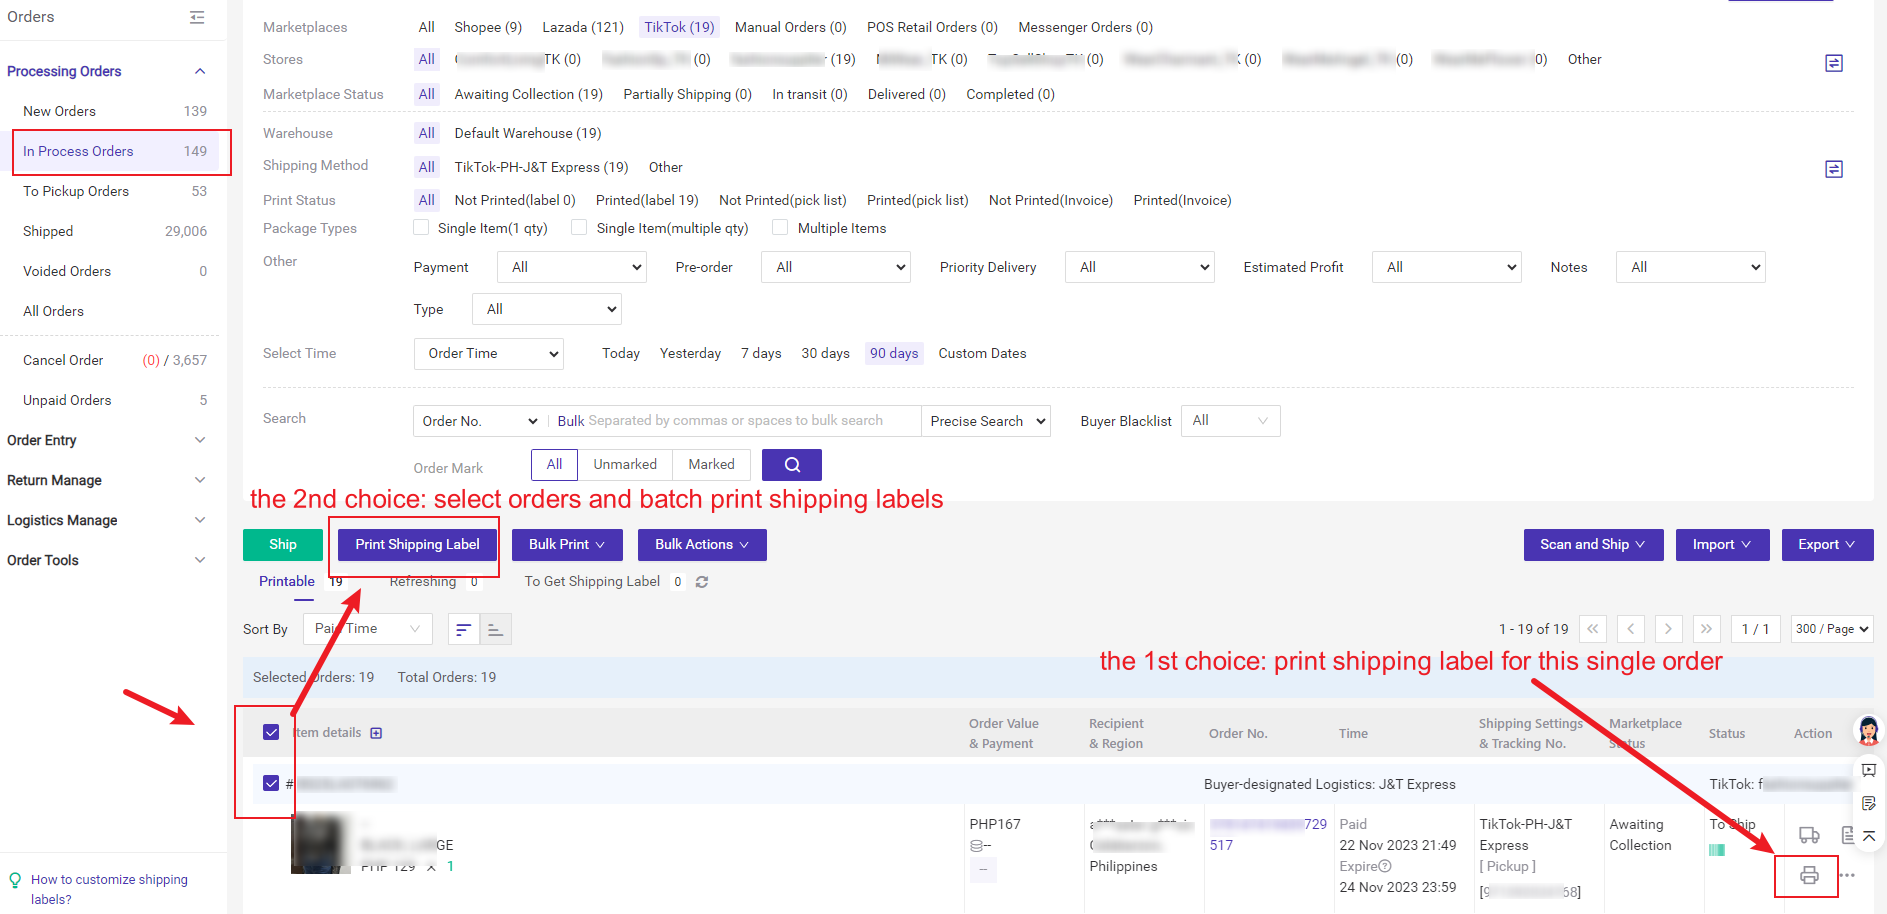This screenshot has height=914, width=1887.
Task: Open the three-dot more actions menu
Action: click(1847, 876)
